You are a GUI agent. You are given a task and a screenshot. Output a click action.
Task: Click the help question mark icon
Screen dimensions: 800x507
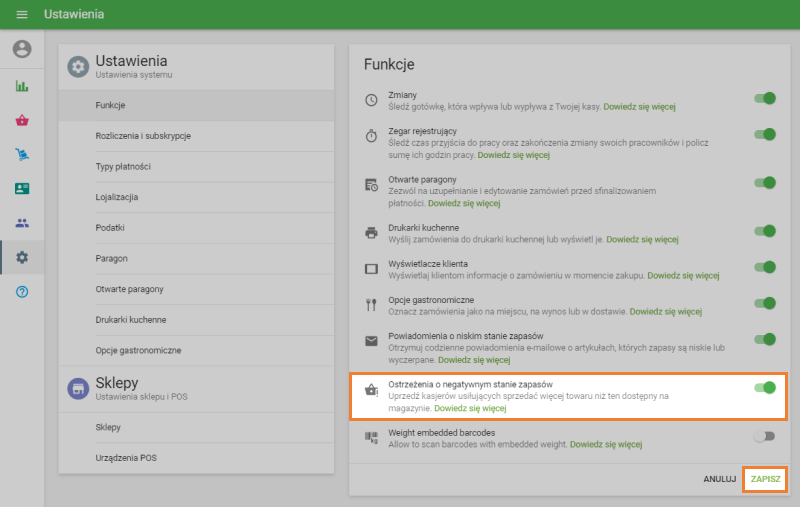click(x=22, y=291)
